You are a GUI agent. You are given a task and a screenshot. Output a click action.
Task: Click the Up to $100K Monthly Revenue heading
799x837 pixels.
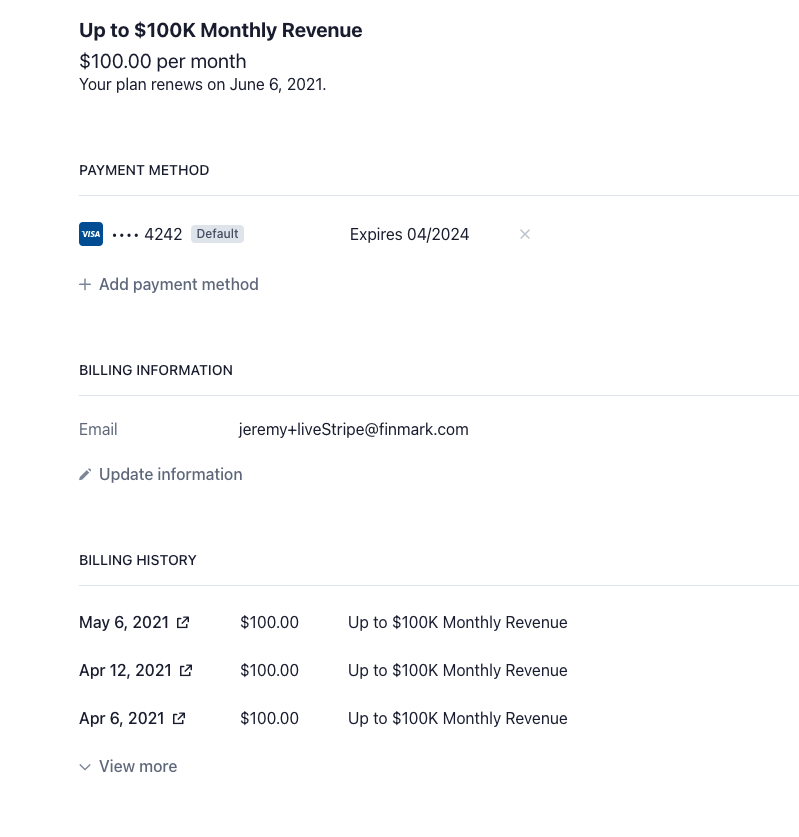pos(220,31)
